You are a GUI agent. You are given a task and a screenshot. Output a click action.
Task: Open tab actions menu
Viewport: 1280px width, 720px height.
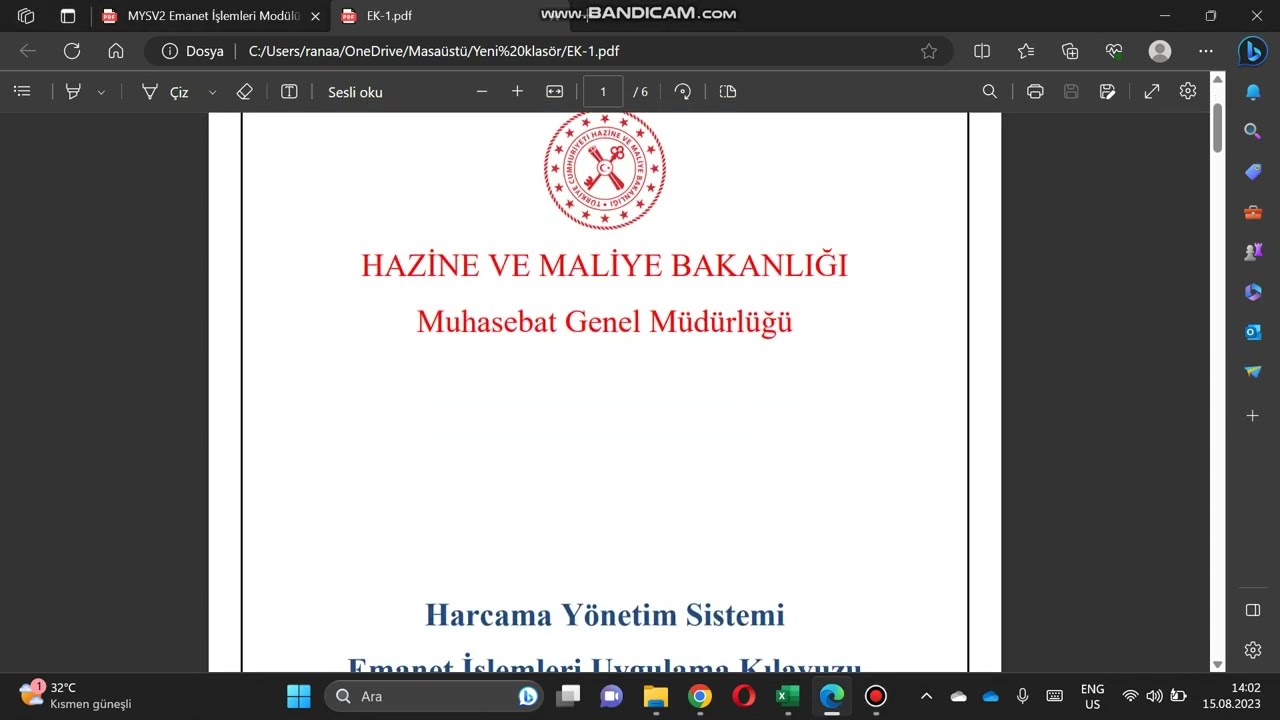click(x=68, y=16)
